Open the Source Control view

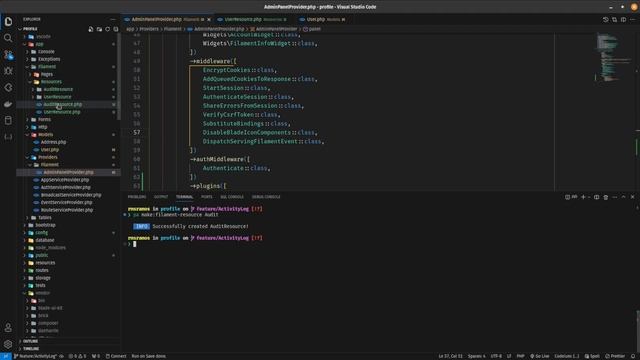click(8, 55)
